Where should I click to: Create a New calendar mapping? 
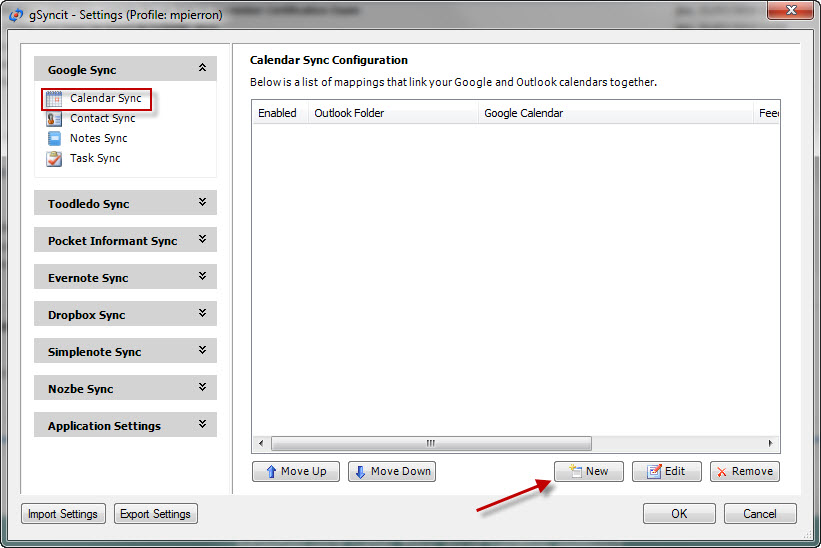click(x=589, y=471)
